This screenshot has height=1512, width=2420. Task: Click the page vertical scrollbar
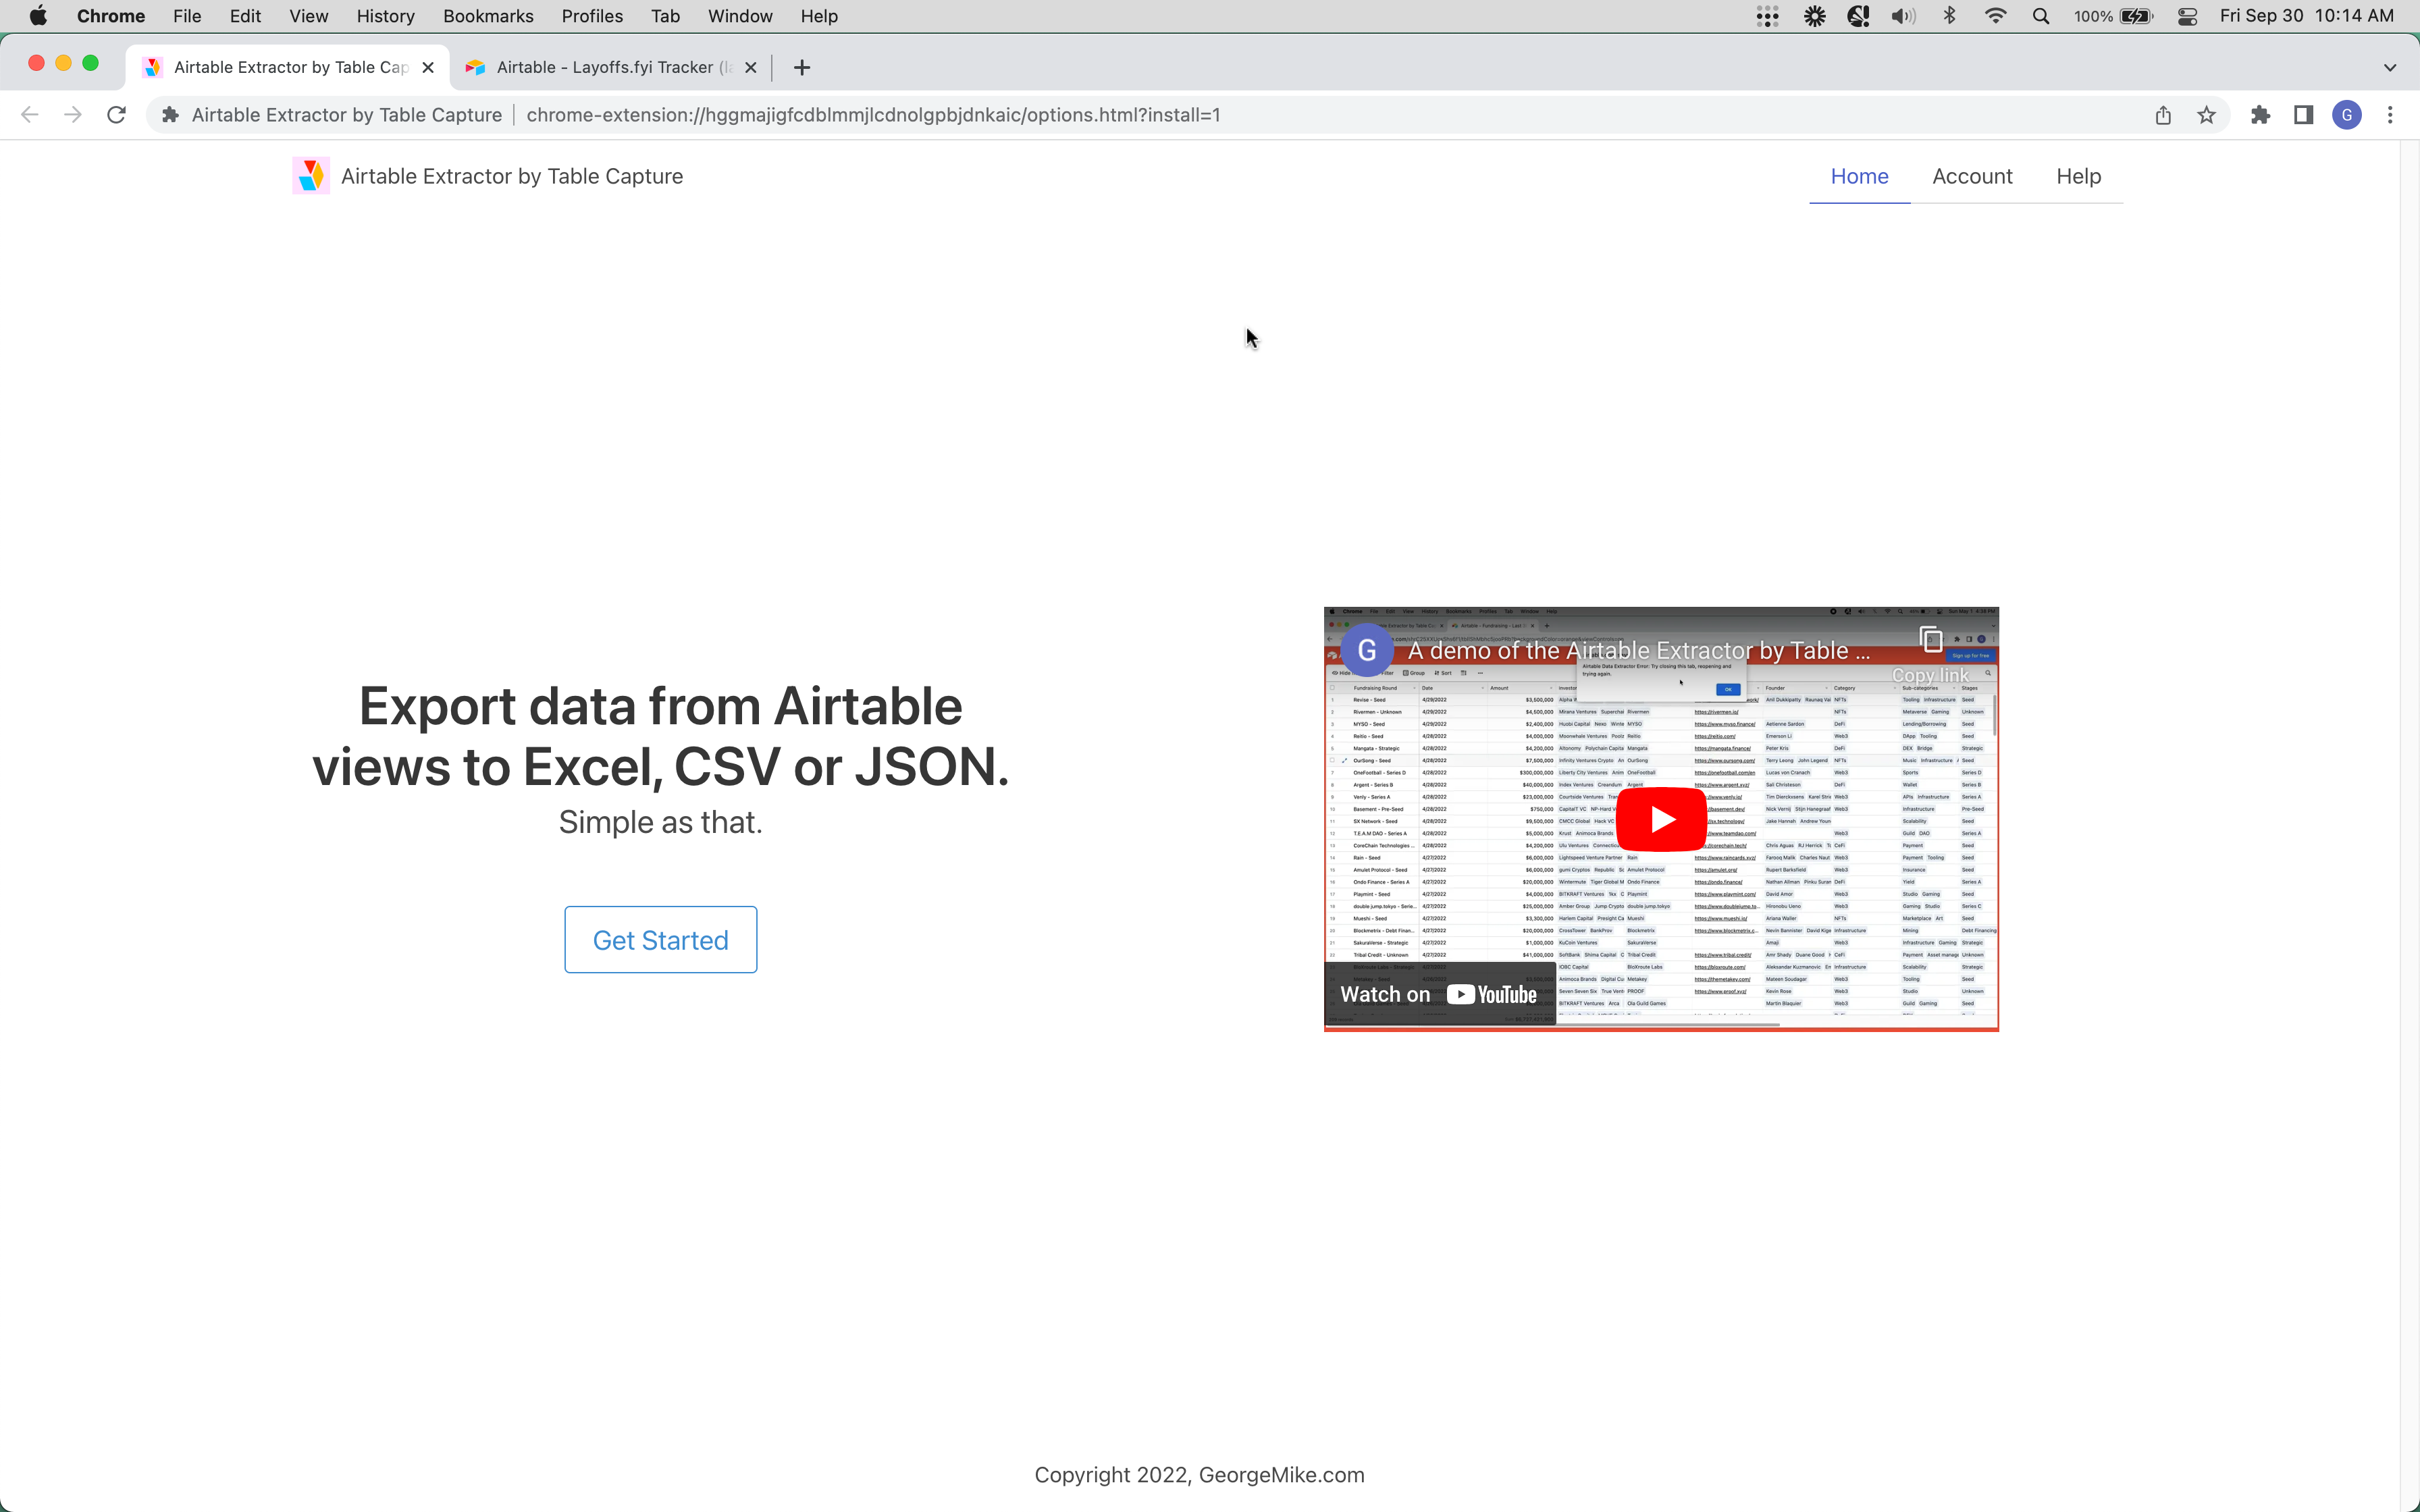[2409, 826]
